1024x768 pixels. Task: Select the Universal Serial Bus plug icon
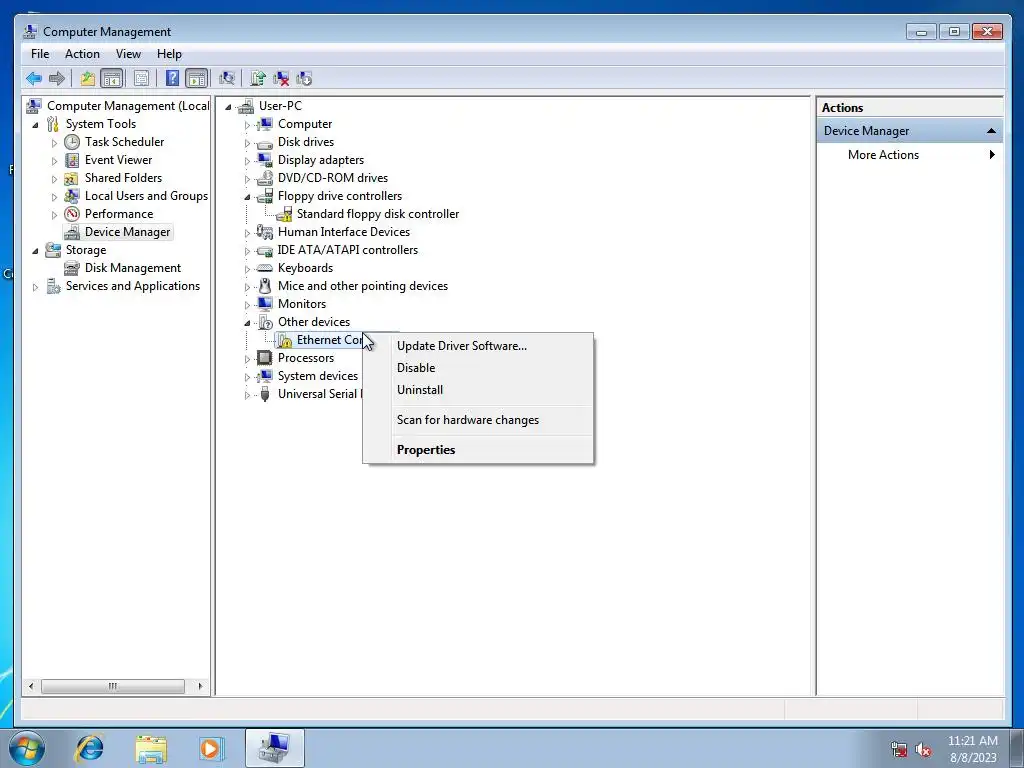click(264, 394)
